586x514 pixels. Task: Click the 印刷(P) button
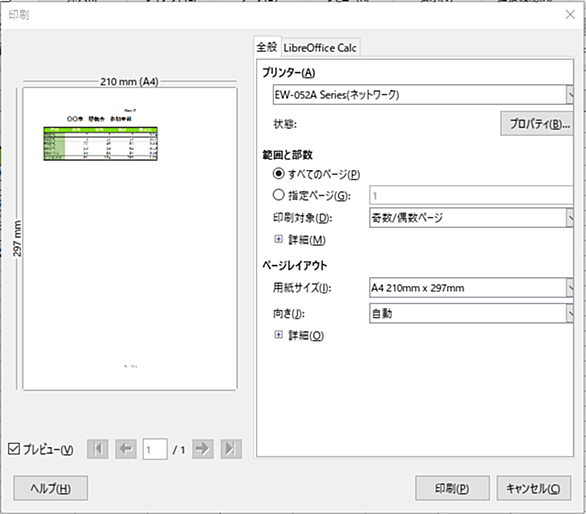pyautogui.click(x=452, y=488)
